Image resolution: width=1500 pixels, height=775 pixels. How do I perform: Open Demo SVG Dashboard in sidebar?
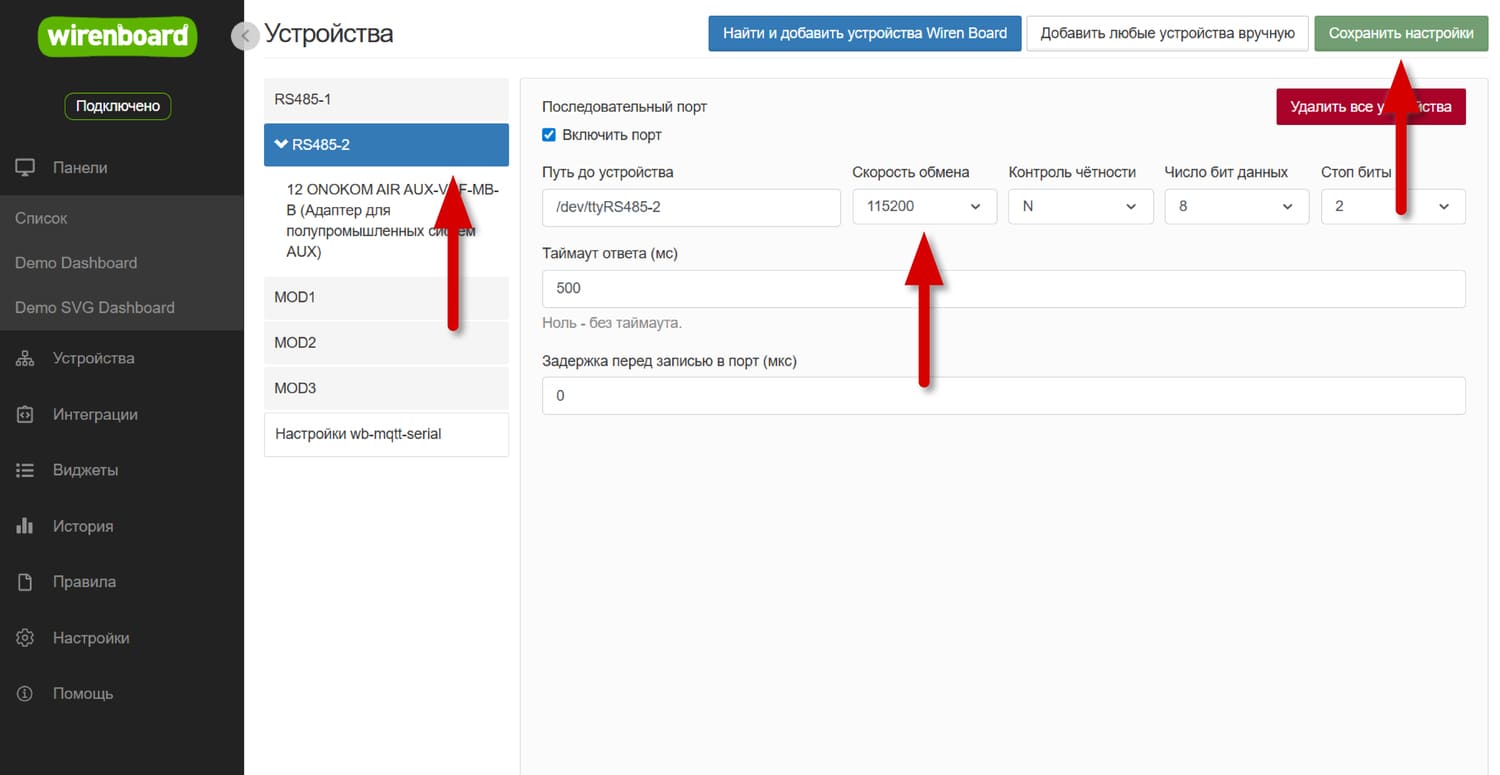point(95,308)
